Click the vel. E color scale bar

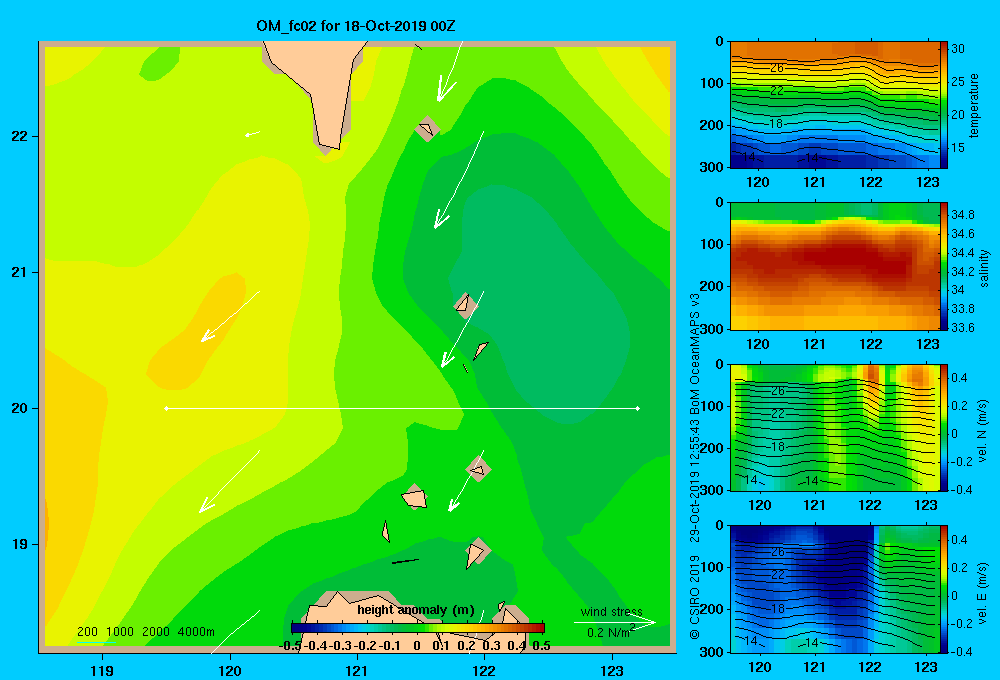(x=943, y=589)
